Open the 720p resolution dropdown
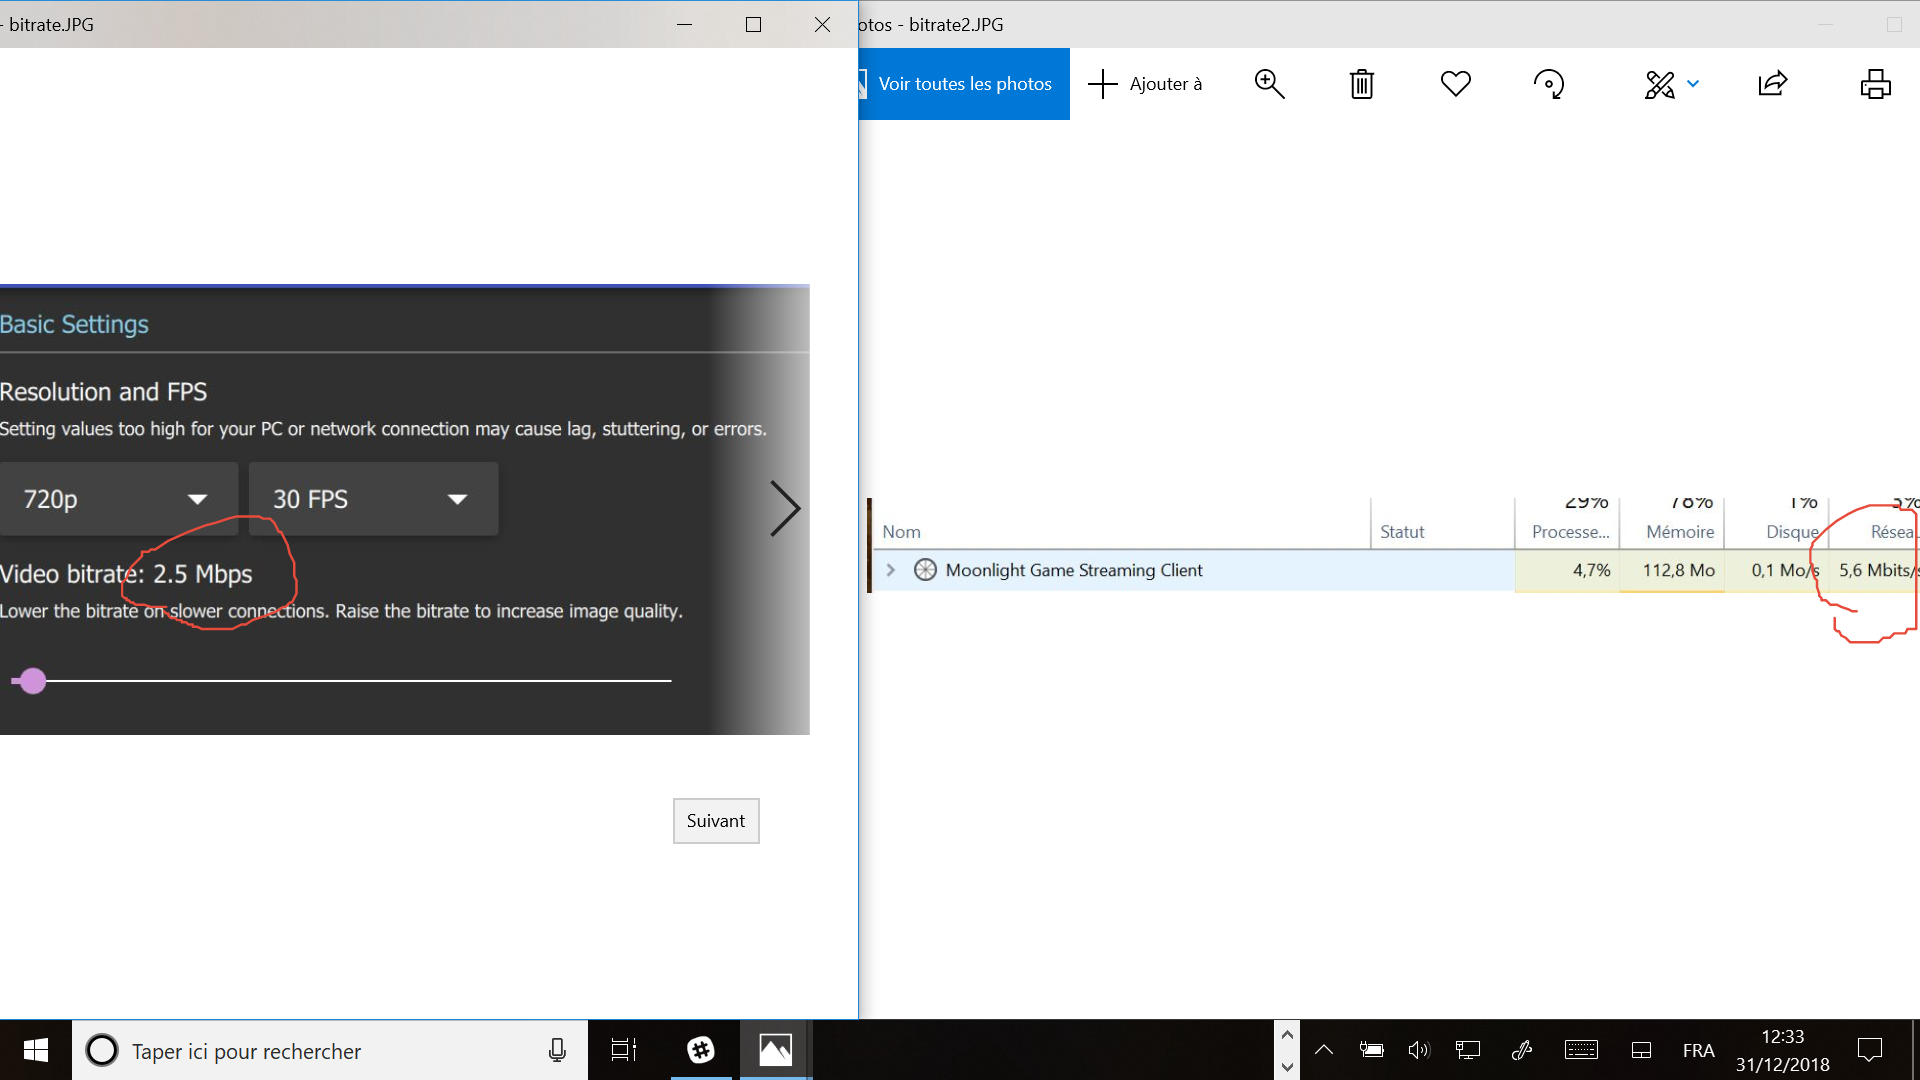Screen dimensions: 1920x1080 tap(118, 499)
